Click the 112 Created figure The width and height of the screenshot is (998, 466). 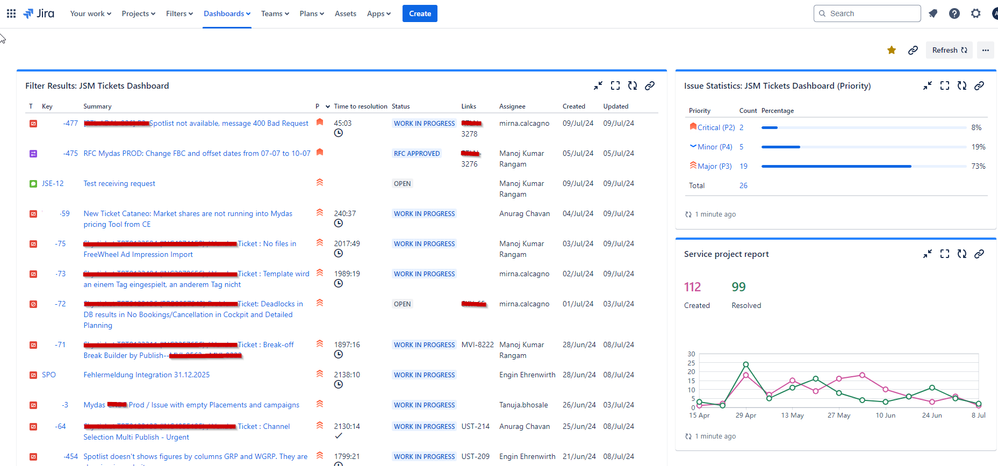(x=692, y=286)
